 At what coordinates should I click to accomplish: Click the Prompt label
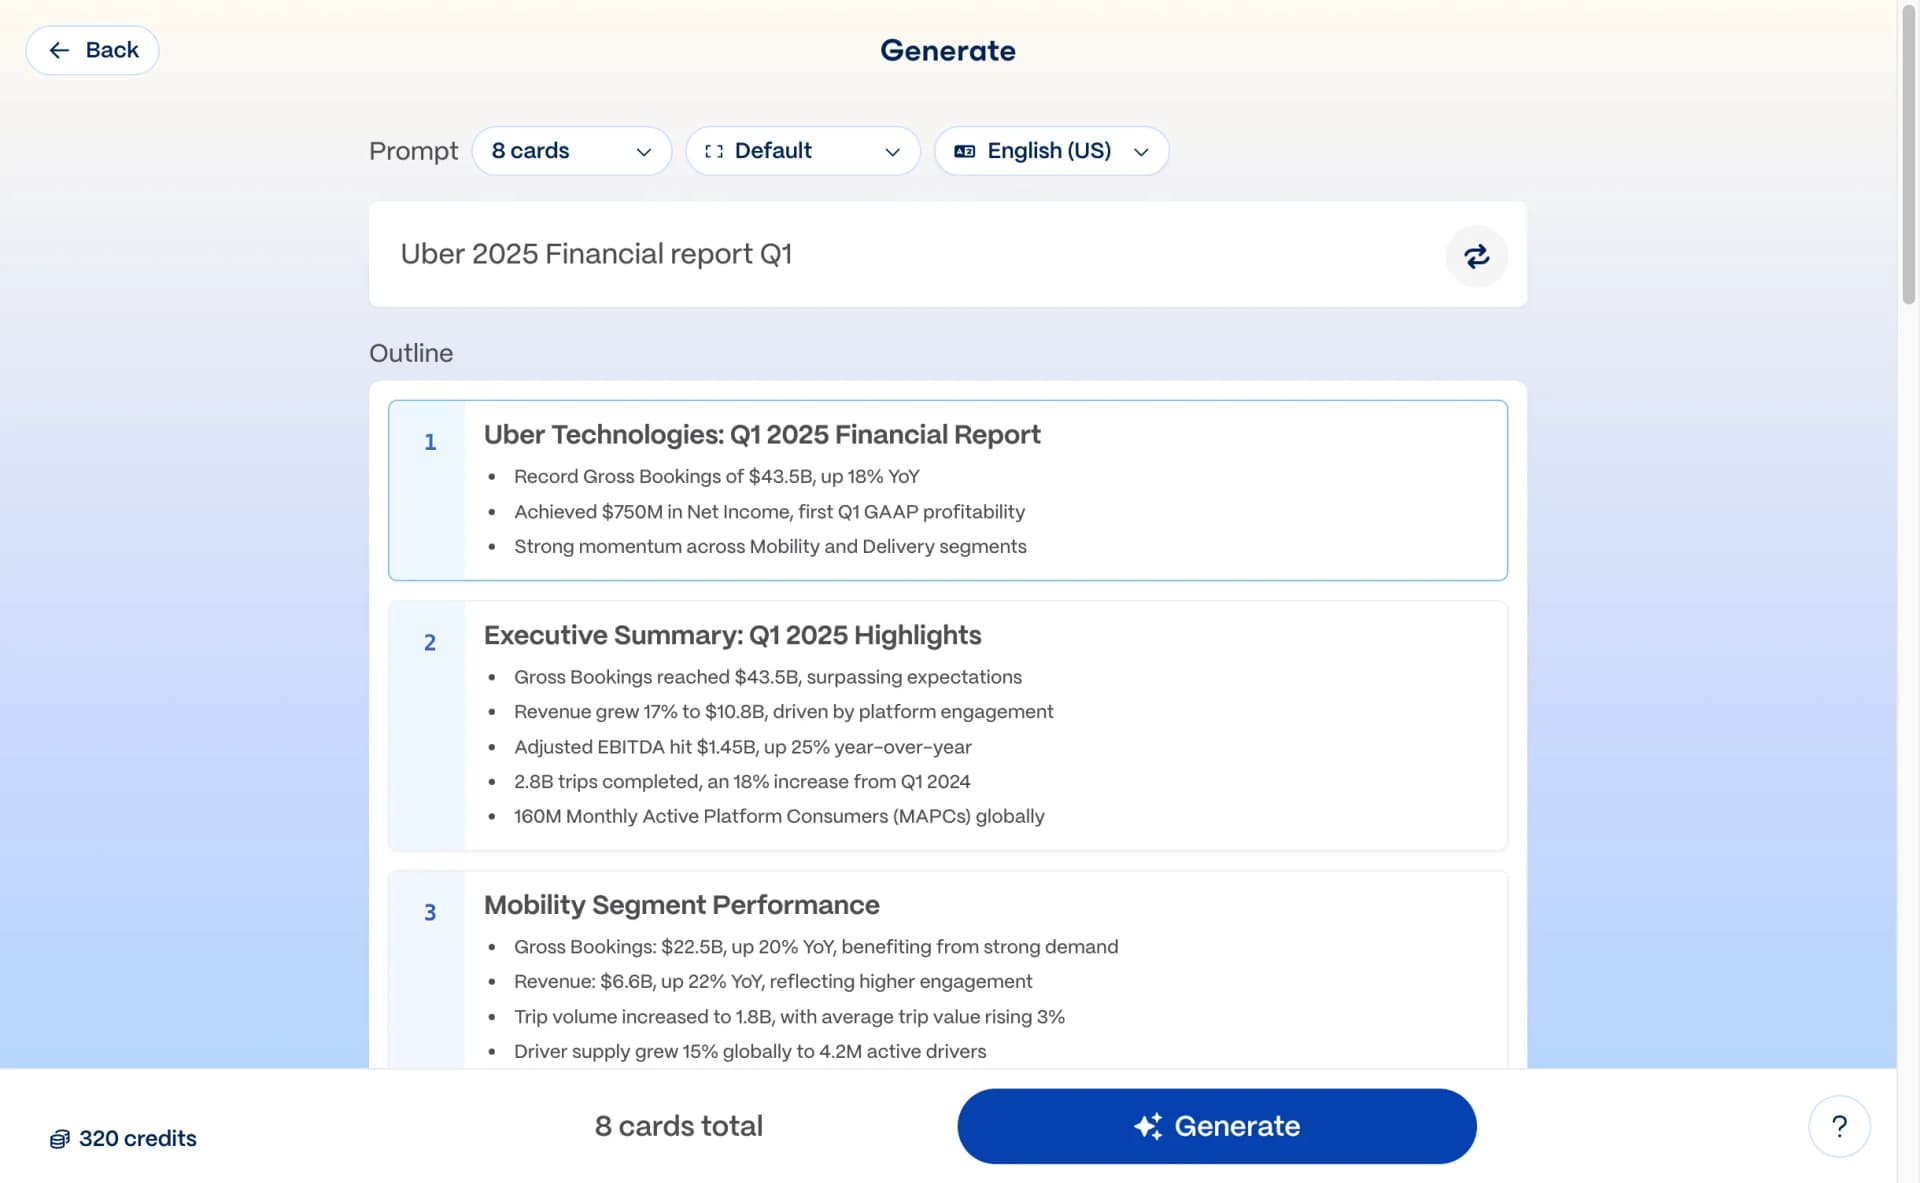coord(413,151)
